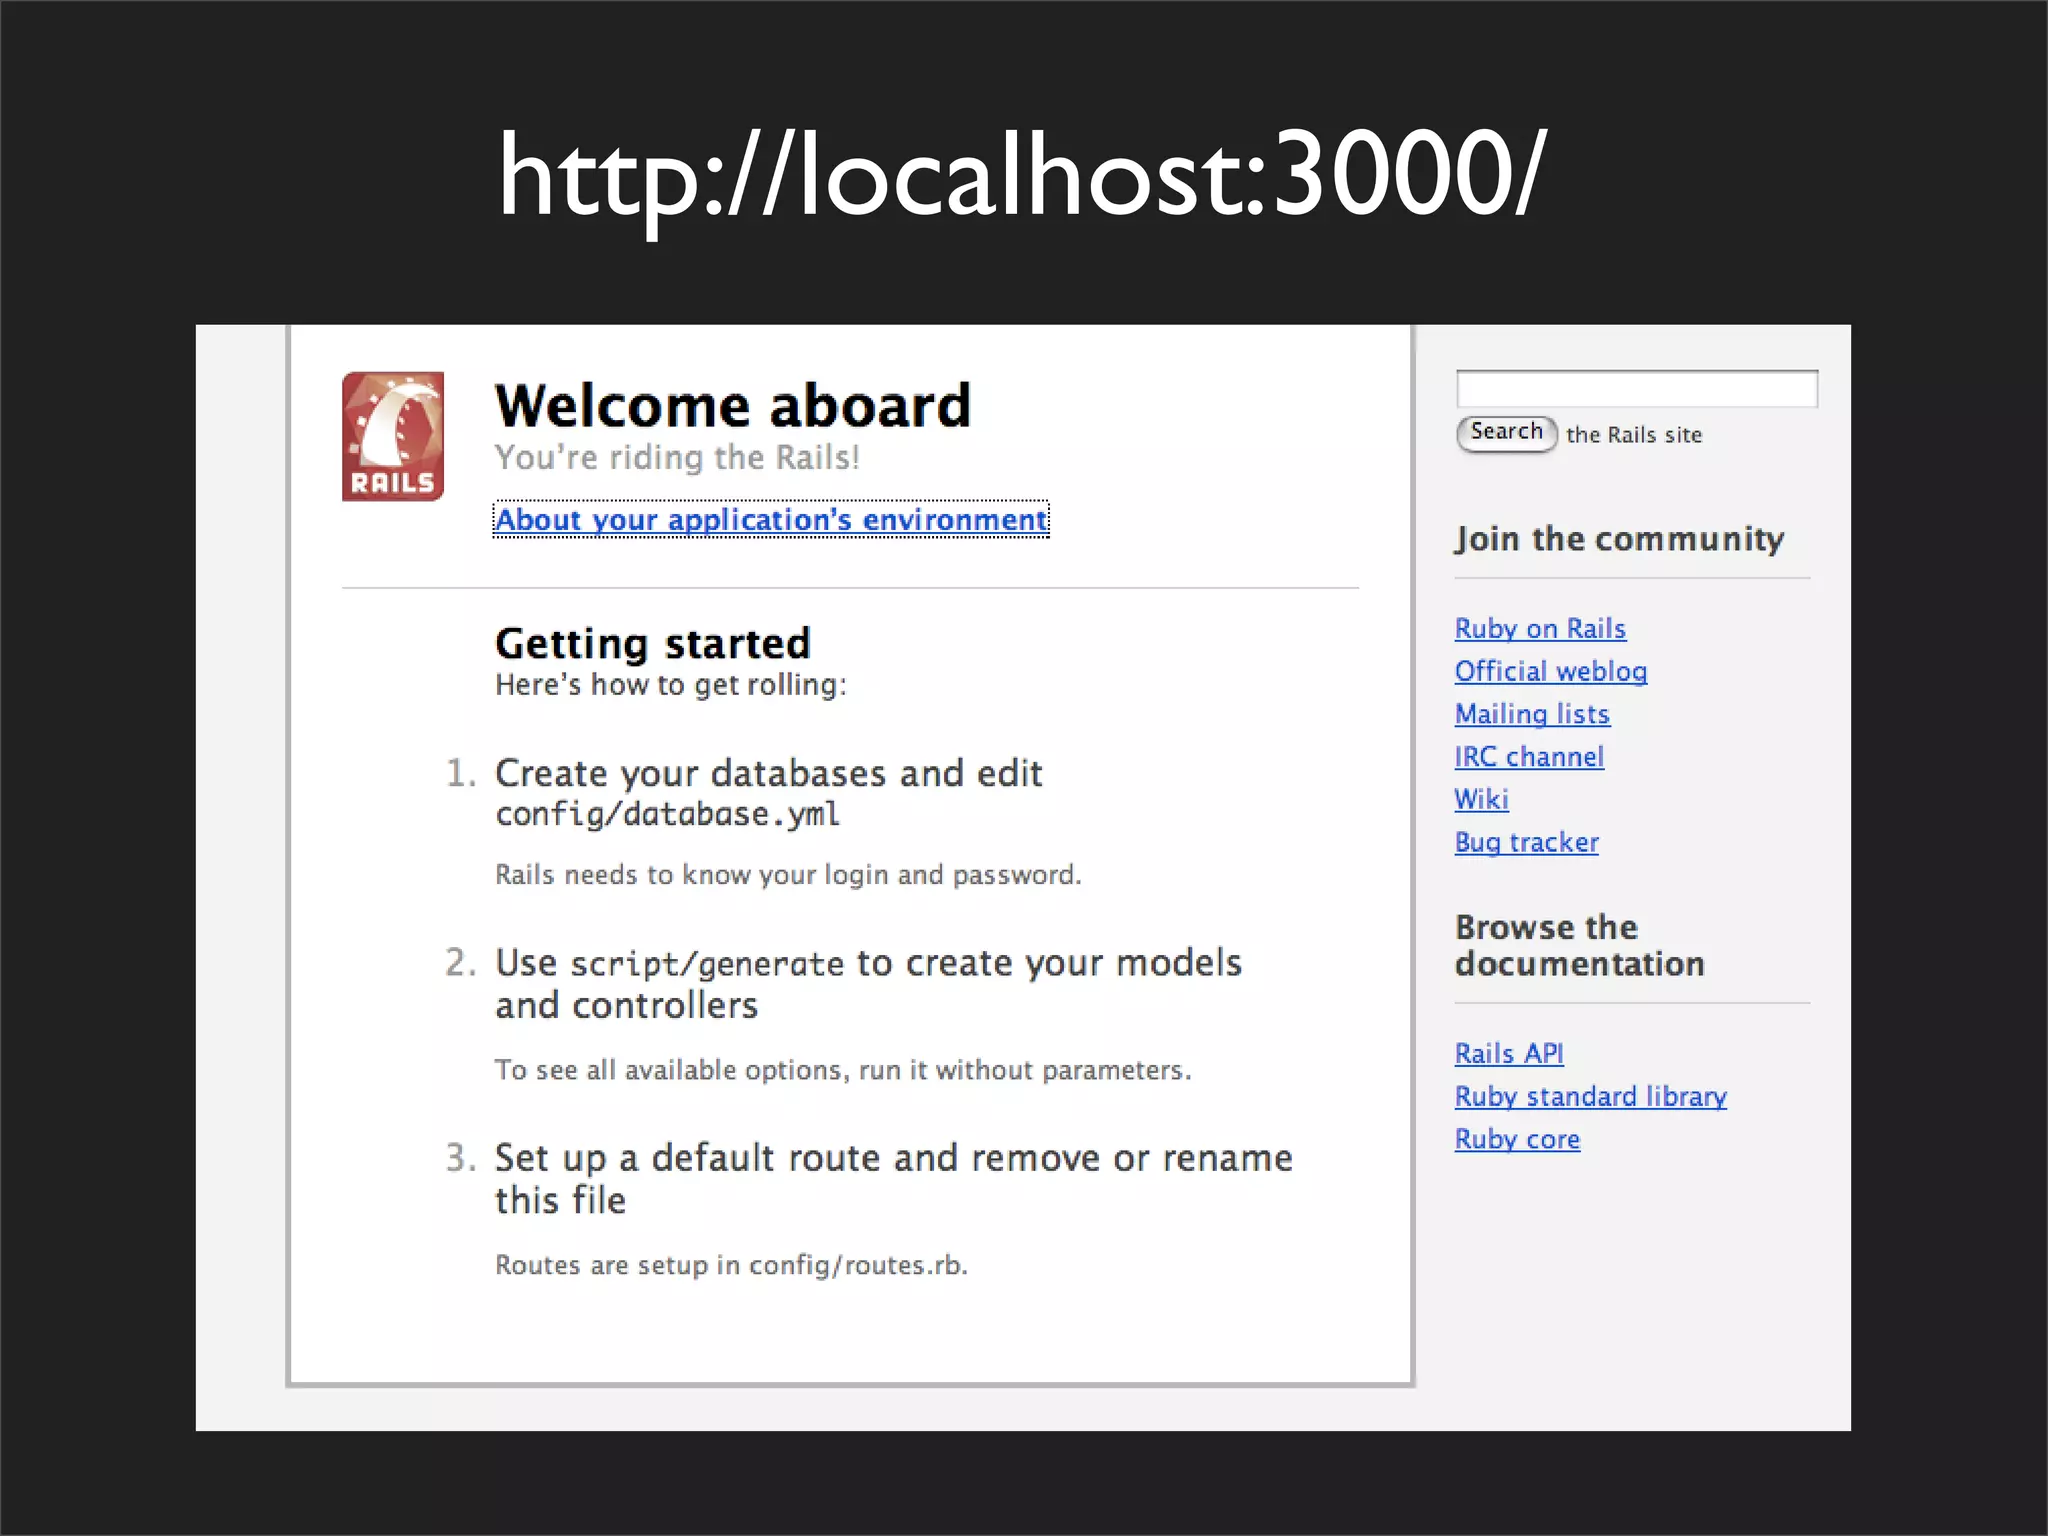
Task: Click config/database.yml text in step 1
Action: [667, 814]
